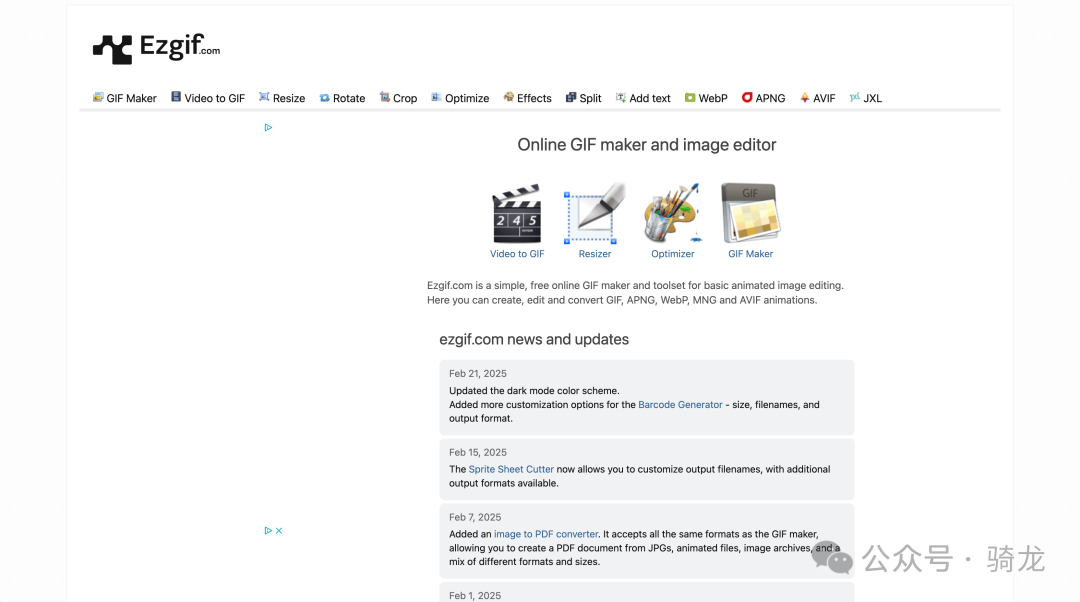Click the Split menu icon
Viewport: 1080px width, 602px height.
pyautogui.click(x=571, y=97)
